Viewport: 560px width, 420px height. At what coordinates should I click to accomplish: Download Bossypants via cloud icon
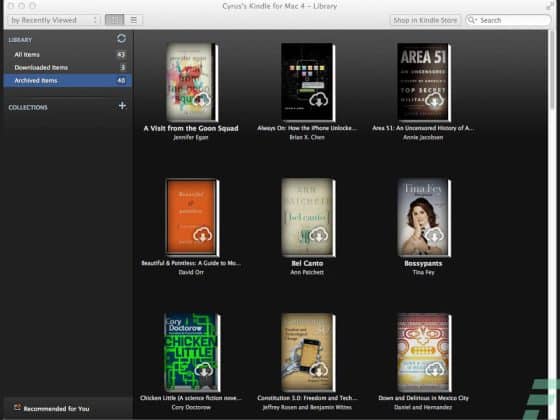tap(434, 236)
